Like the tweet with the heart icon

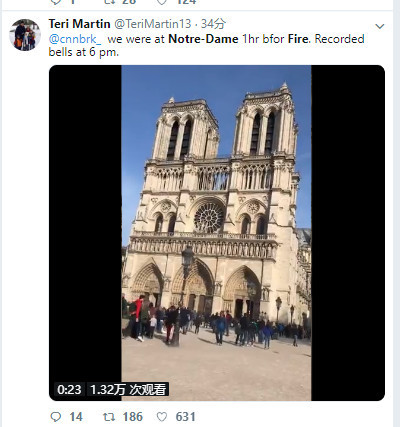[162, 417]
